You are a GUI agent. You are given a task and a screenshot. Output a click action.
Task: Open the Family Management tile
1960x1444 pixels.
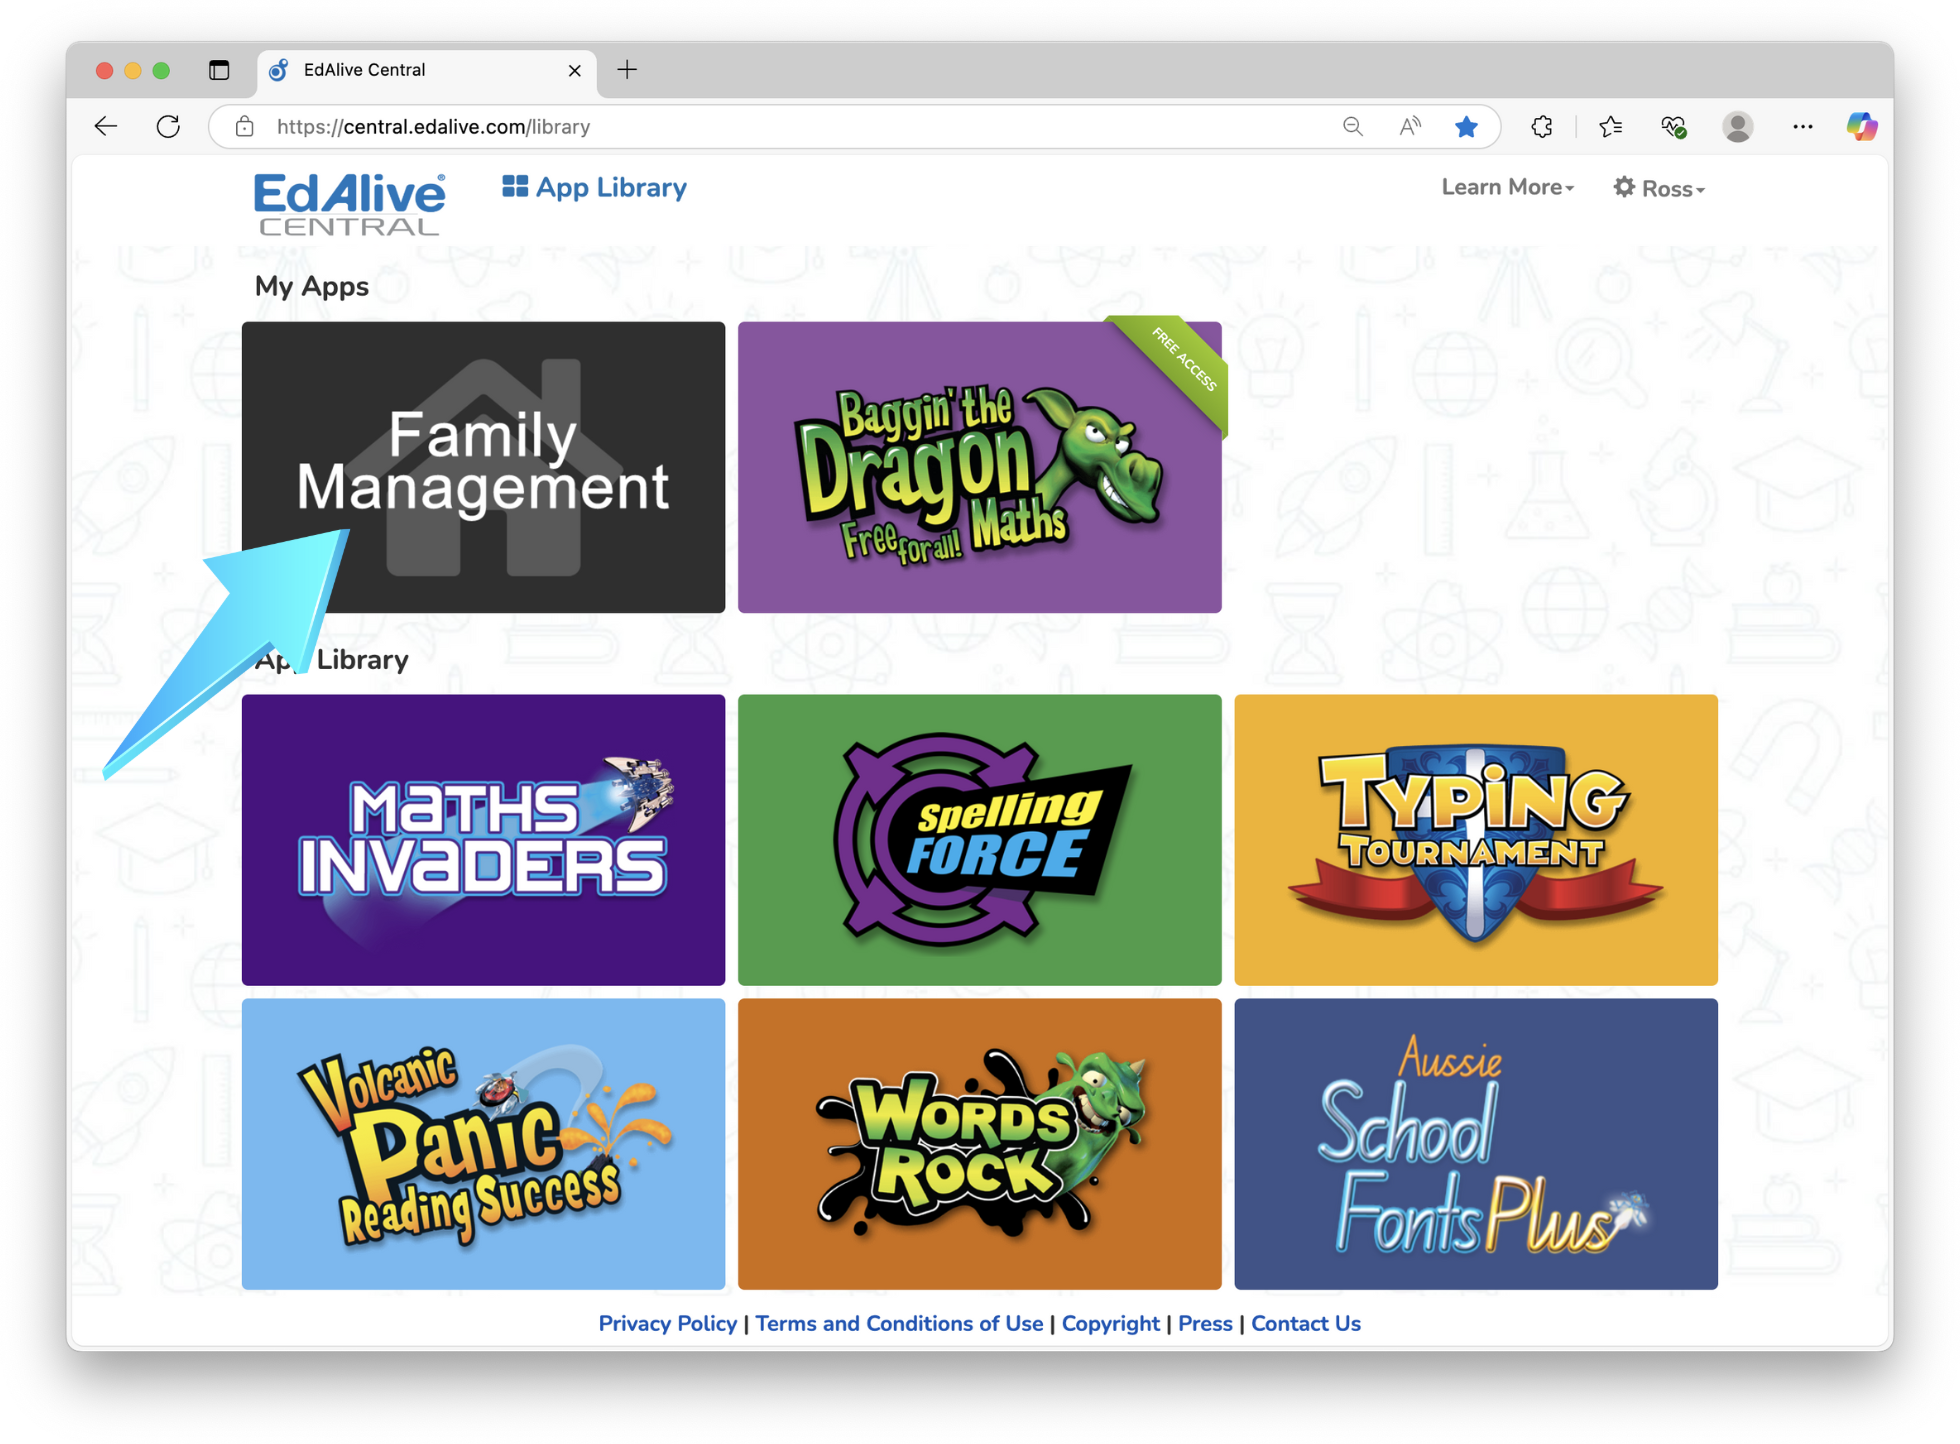coord(483,467)
